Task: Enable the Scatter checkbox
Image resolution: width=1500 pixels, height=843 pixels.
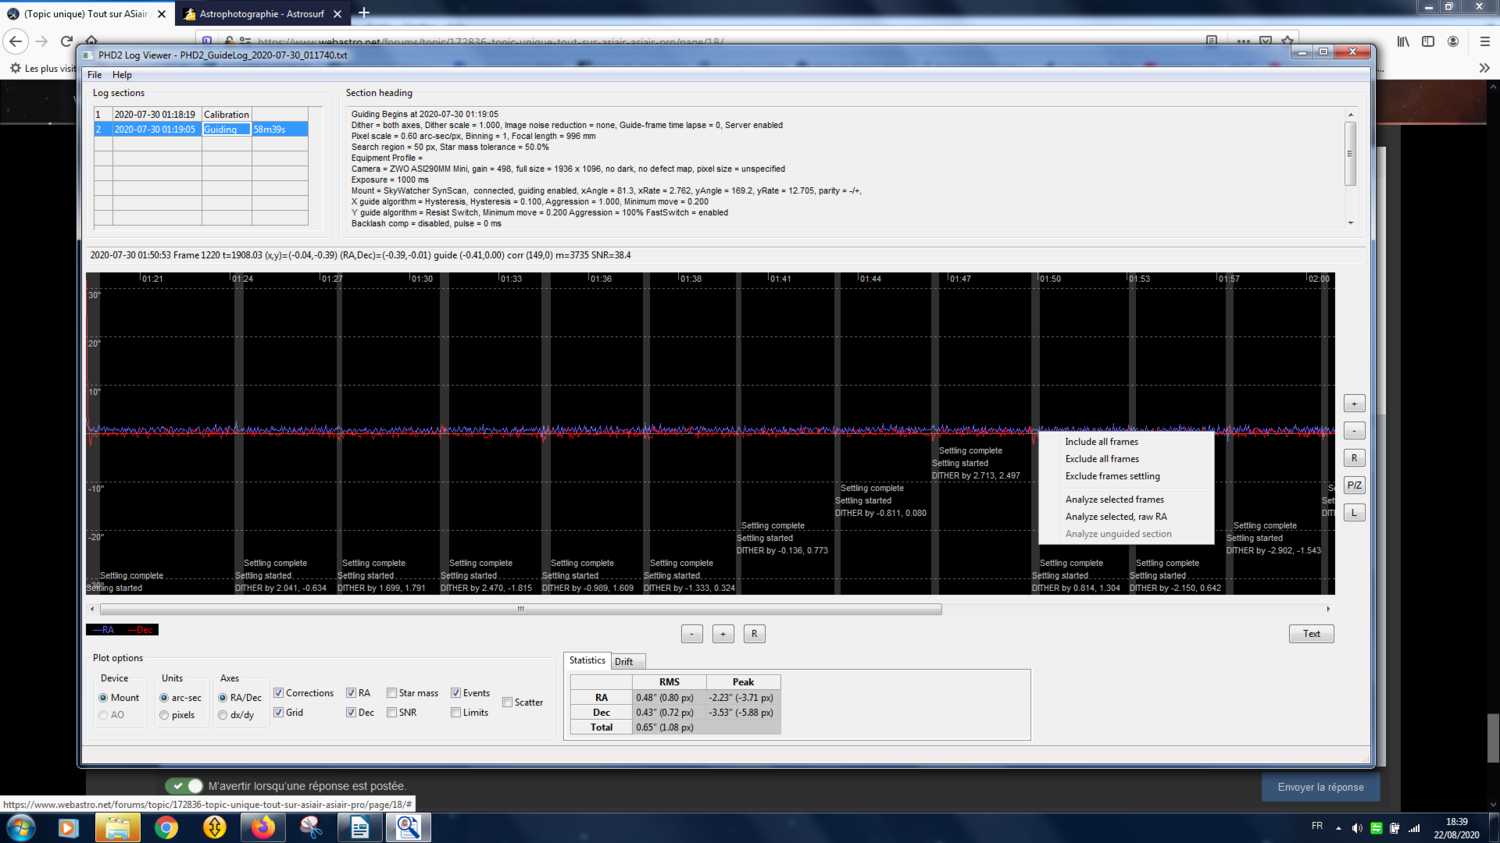Action: click(508, 703)
